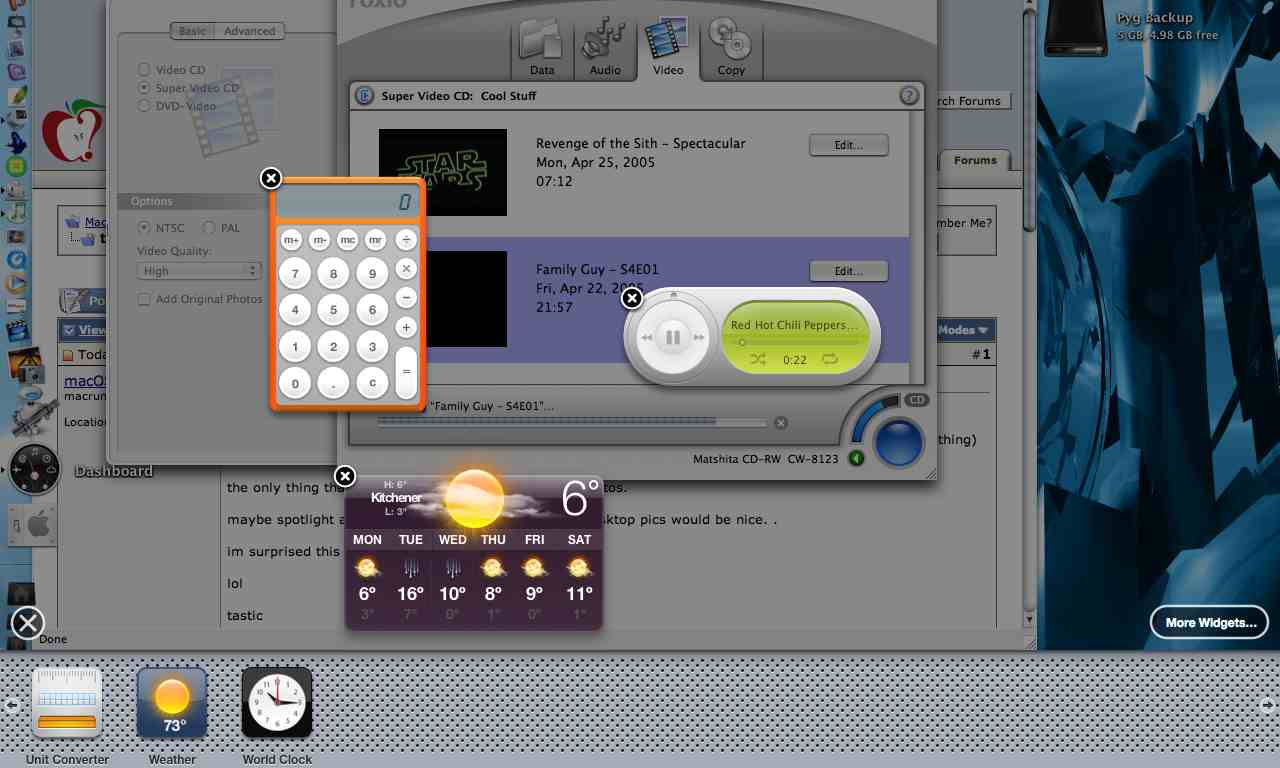Switch to the Video tab in Roxio
This screenshot has height=768, width=1280.
(667, 48)
